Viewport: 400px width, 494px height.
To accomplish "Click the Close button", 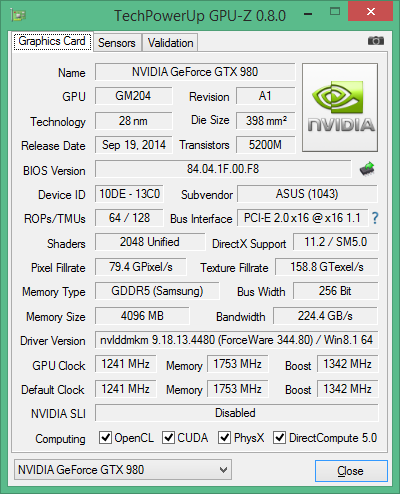I will (x=351, y=471).
